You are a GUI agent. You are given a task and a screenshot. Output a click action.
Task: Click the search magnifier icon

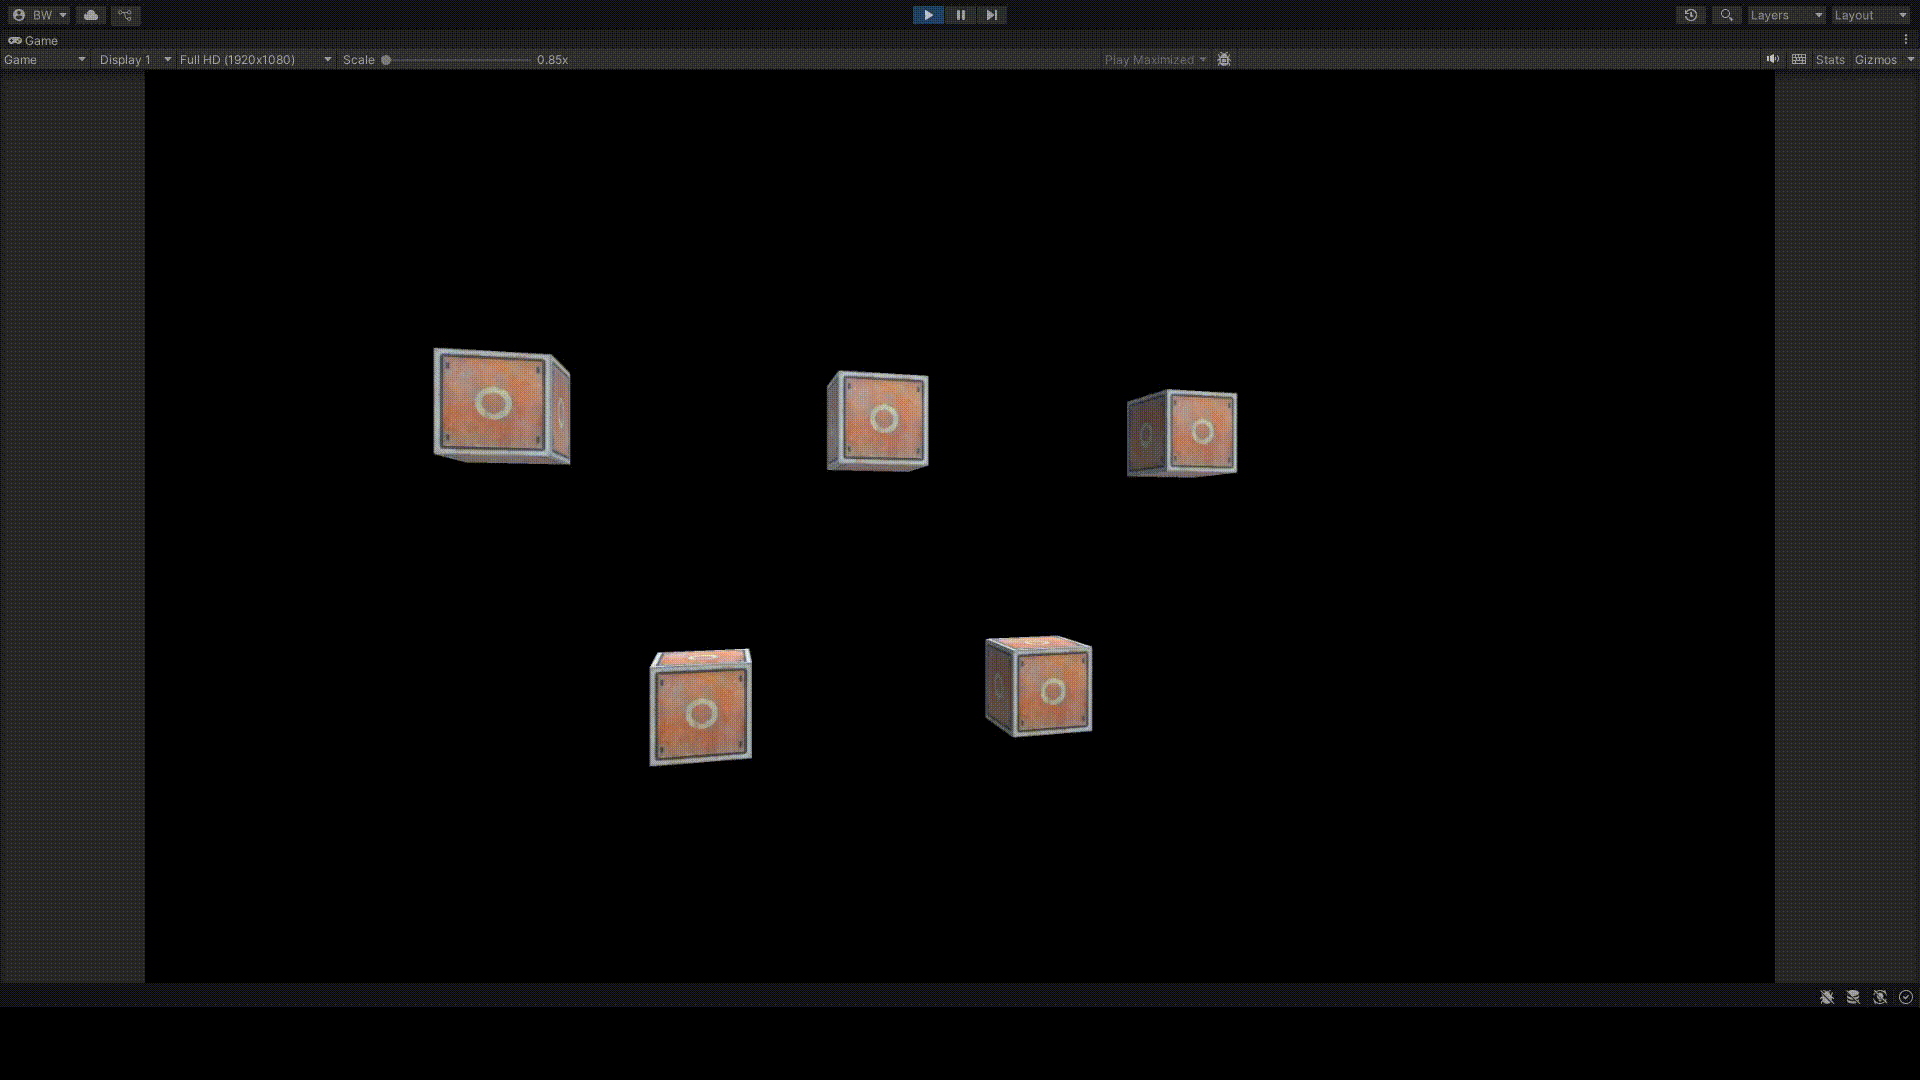1726,15
